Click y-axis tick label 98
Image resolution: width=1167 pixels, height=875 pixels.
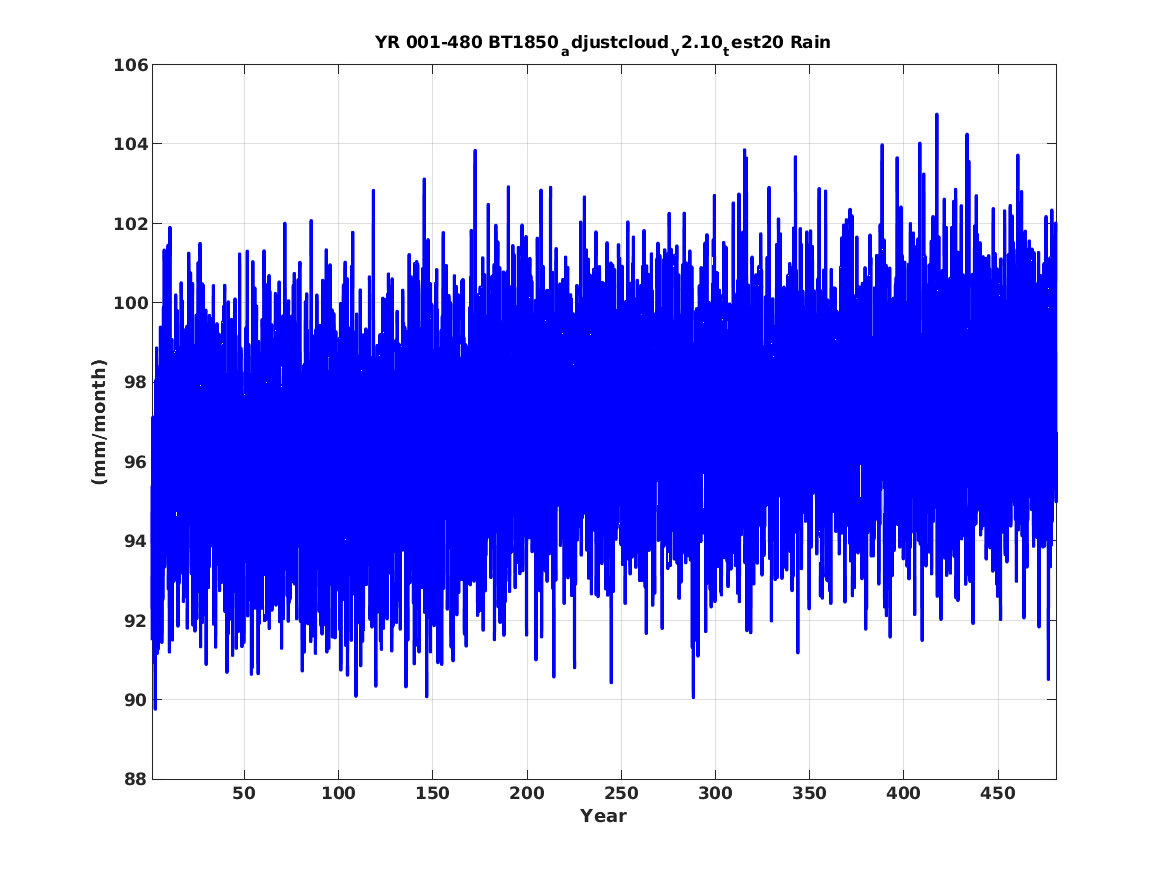click(136, 382)
